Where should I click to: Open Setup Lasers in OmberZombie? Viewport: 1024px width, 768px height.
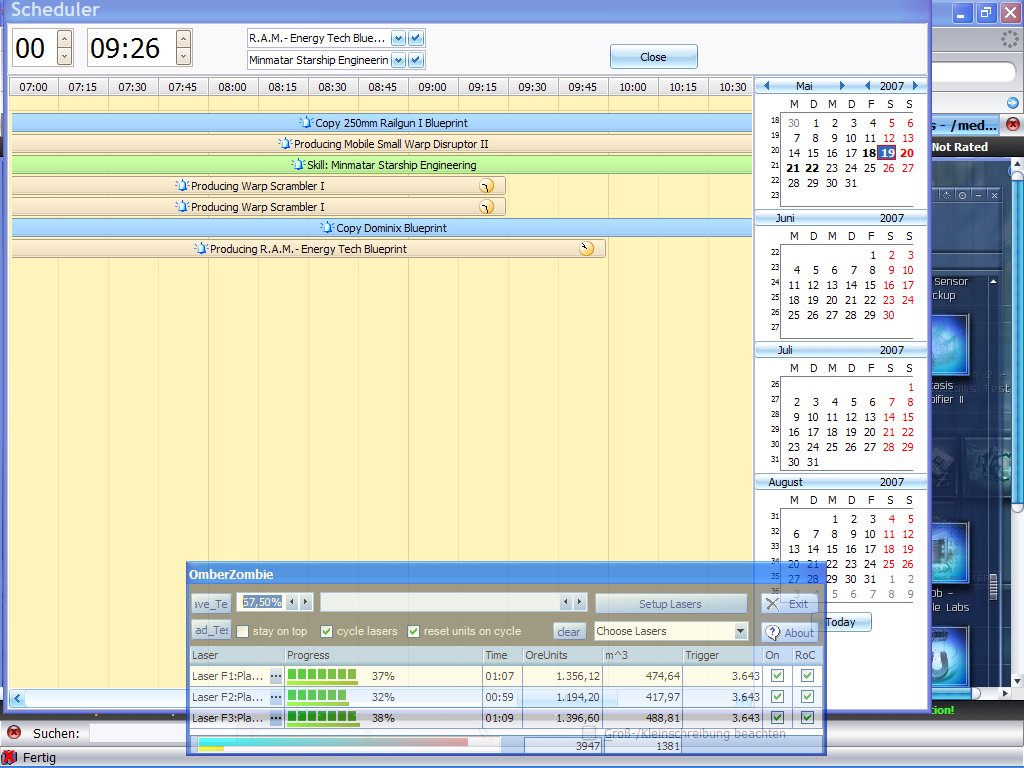(671, 603)
